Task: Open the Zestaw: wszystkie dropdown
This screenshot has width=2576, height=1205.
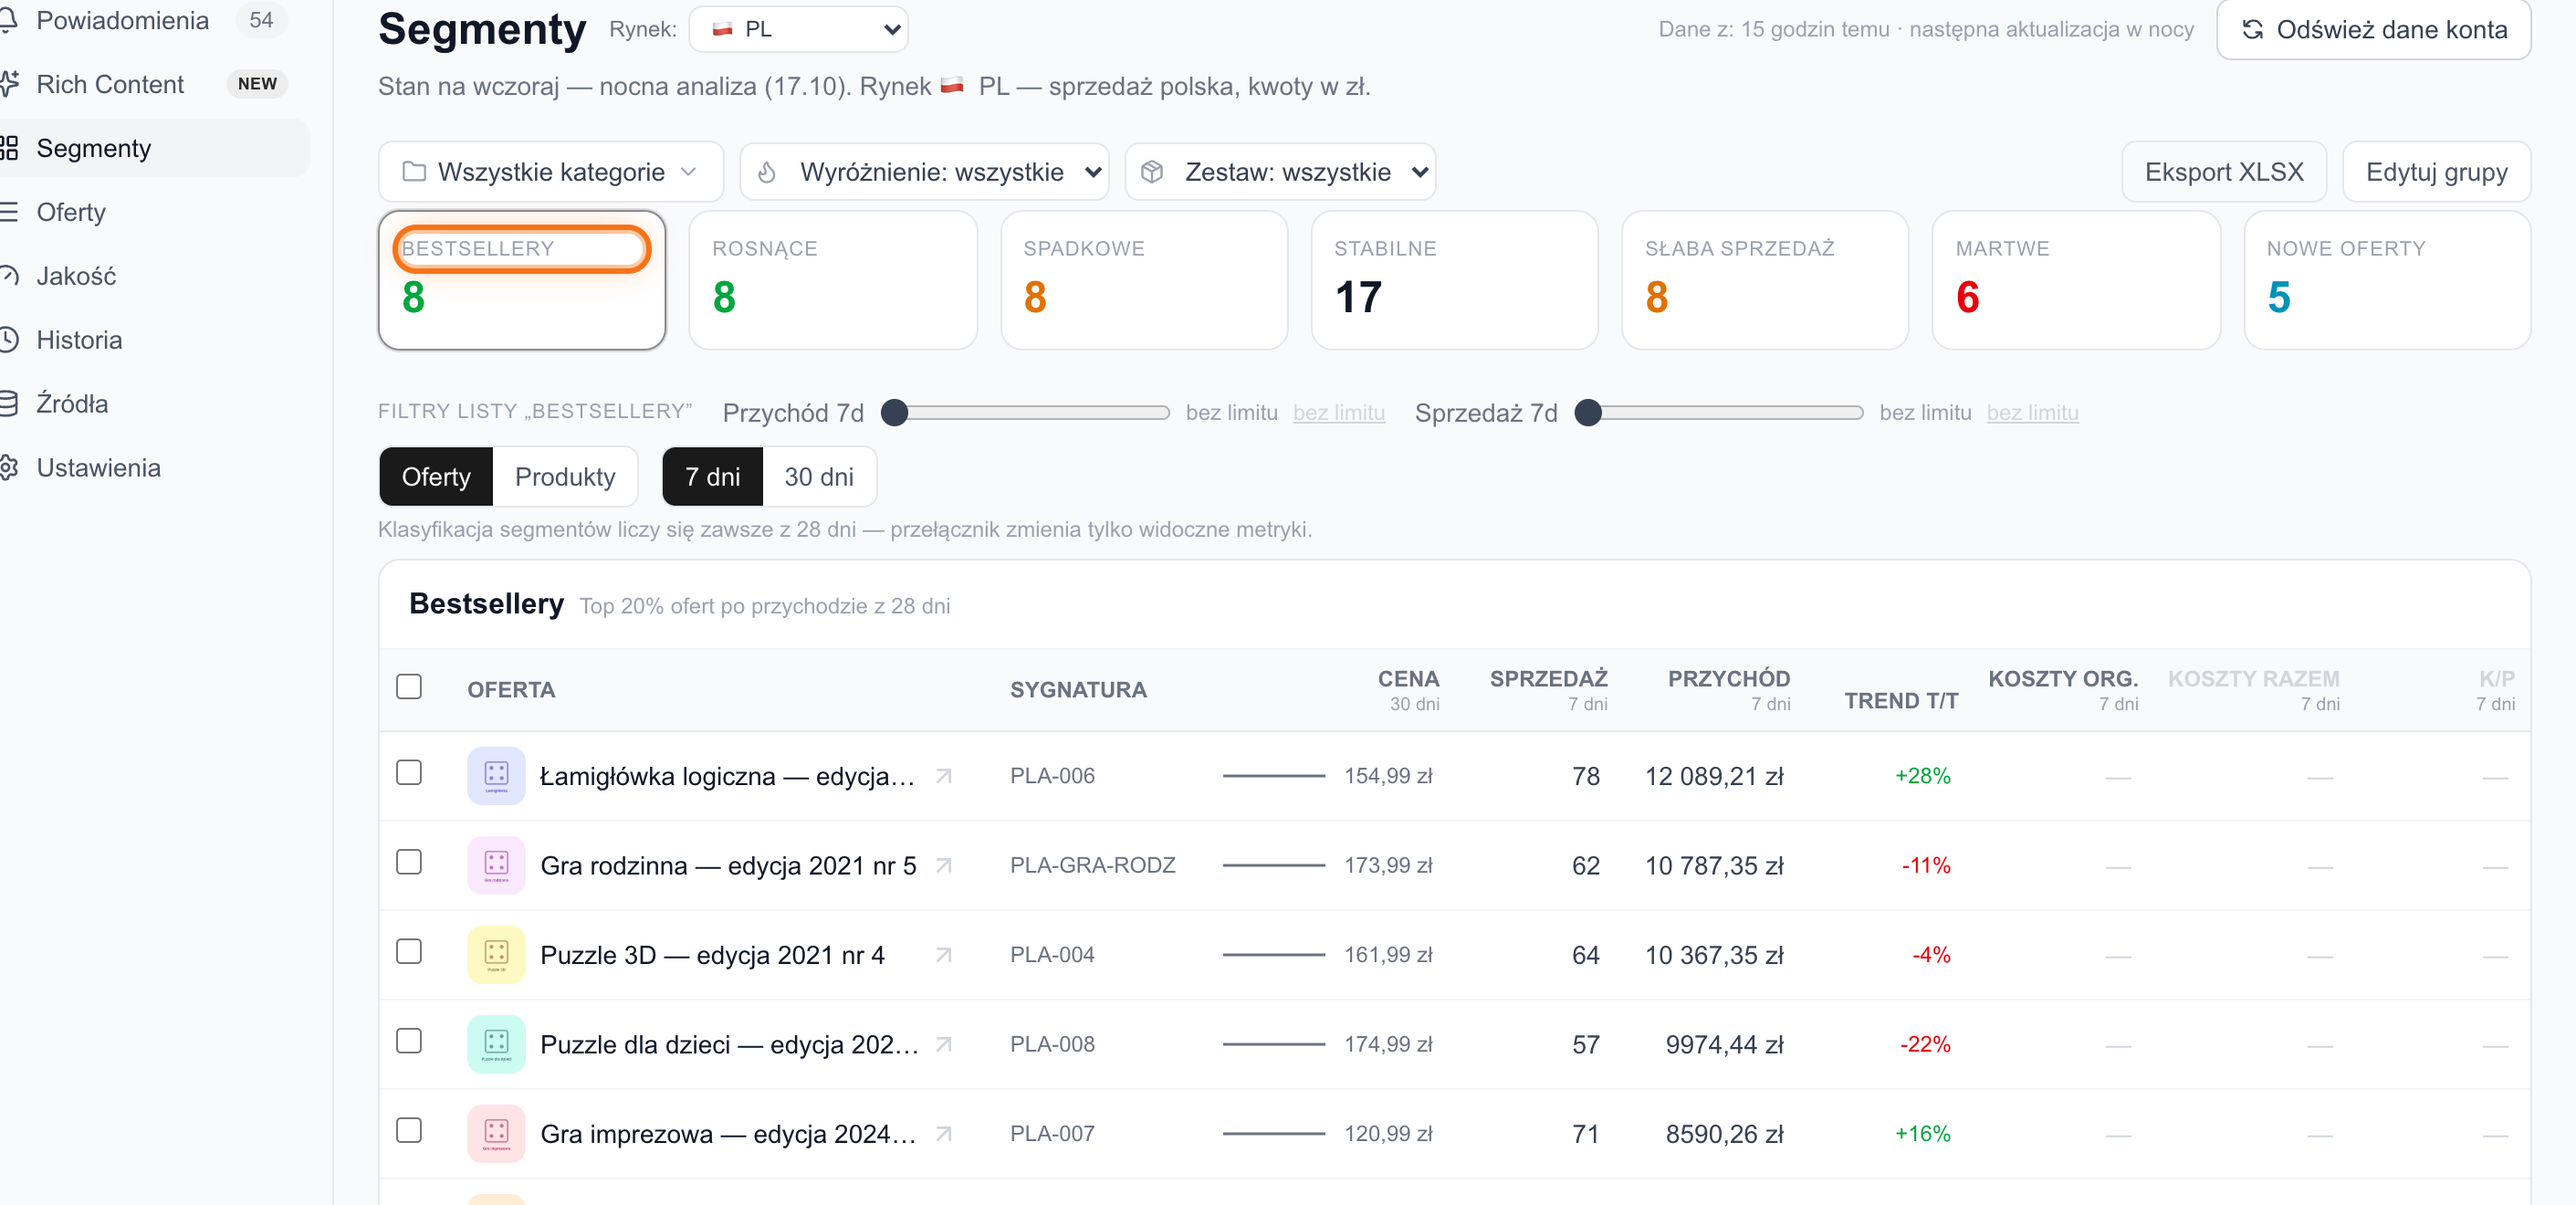Action: [x=1280, y=172]
